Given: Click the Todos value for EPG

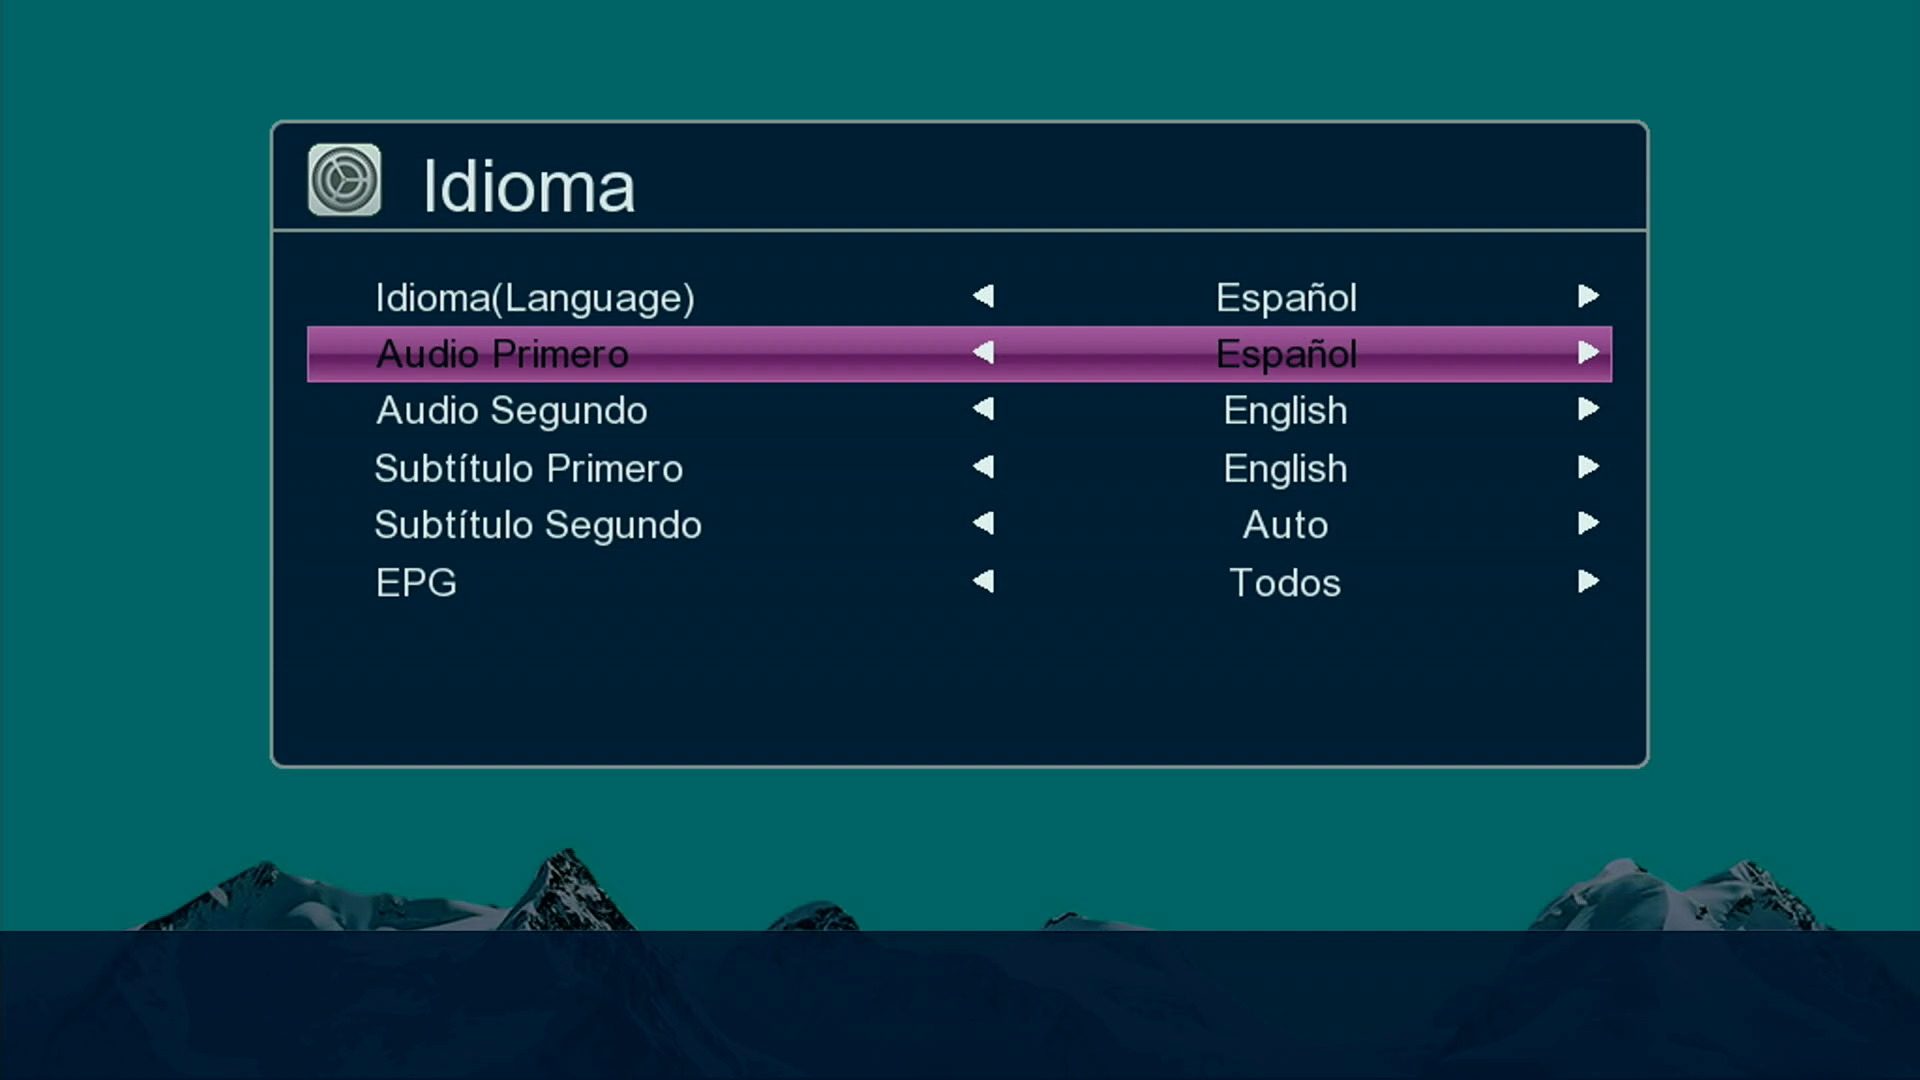Looking at the screenshot, I should pos(1285,582).
